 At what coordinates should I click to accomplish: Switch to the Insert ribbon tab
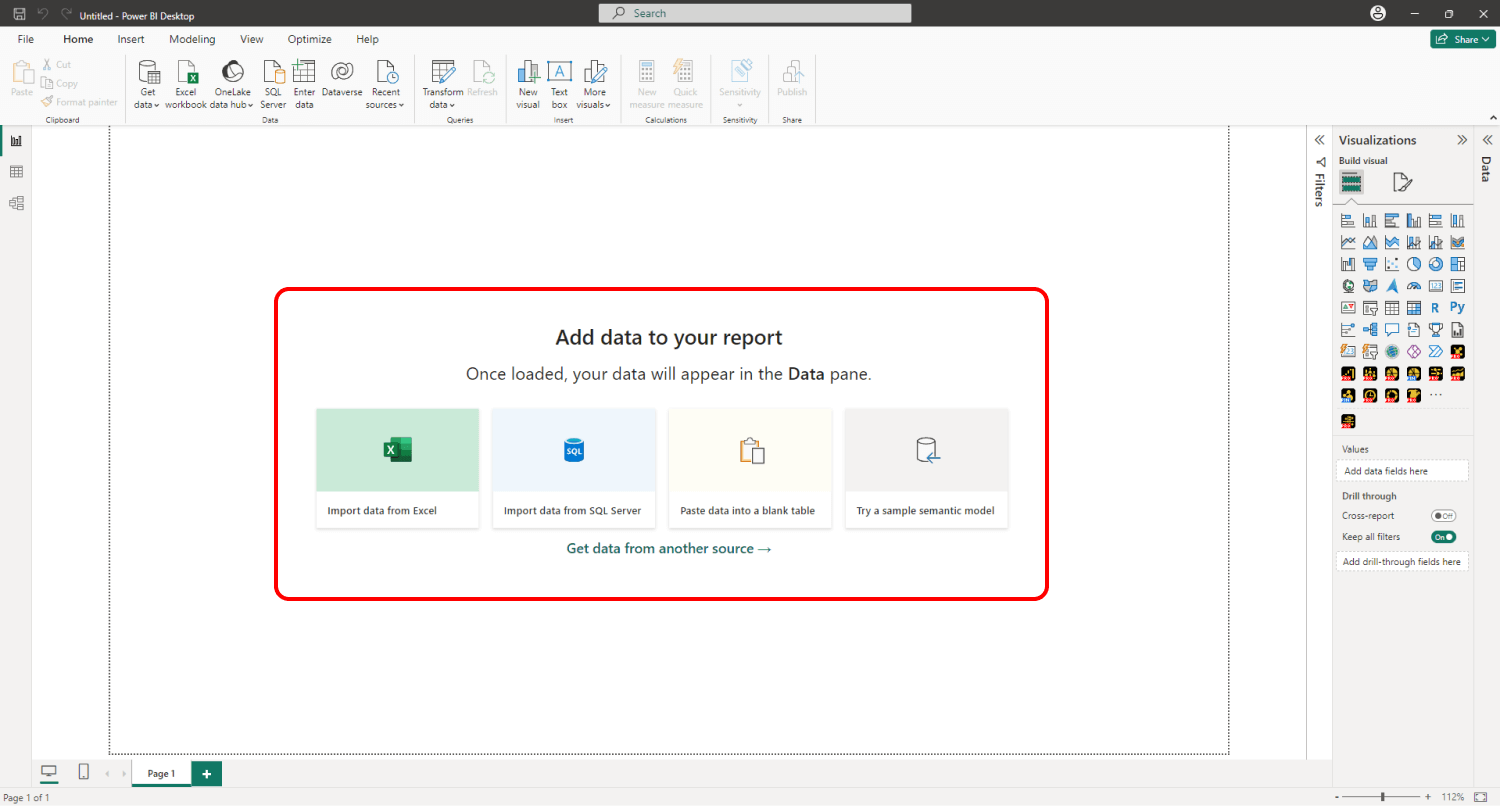point(131,39)
